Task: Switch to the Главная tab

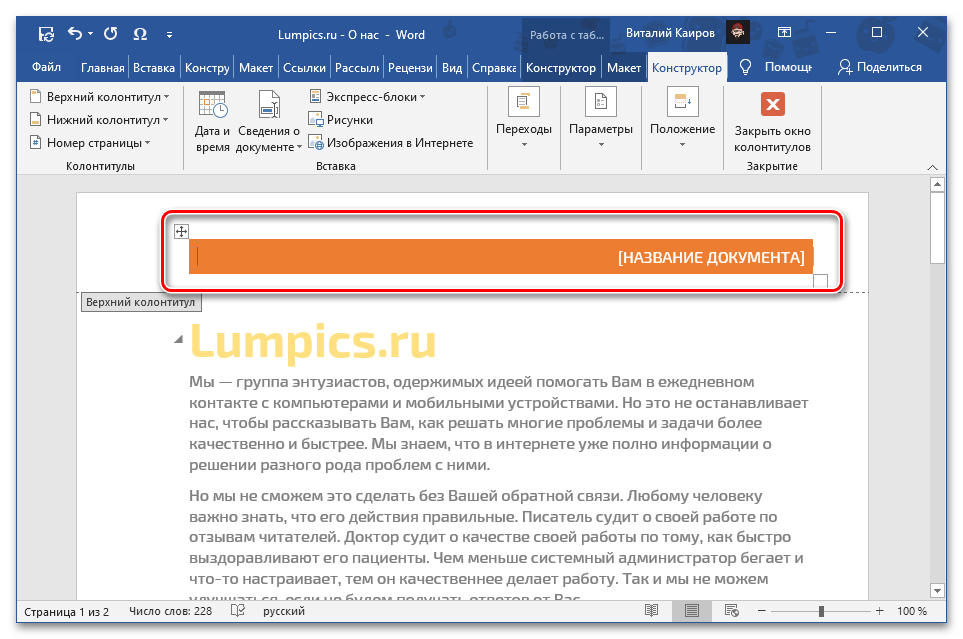Action: (x=103, y=68)
